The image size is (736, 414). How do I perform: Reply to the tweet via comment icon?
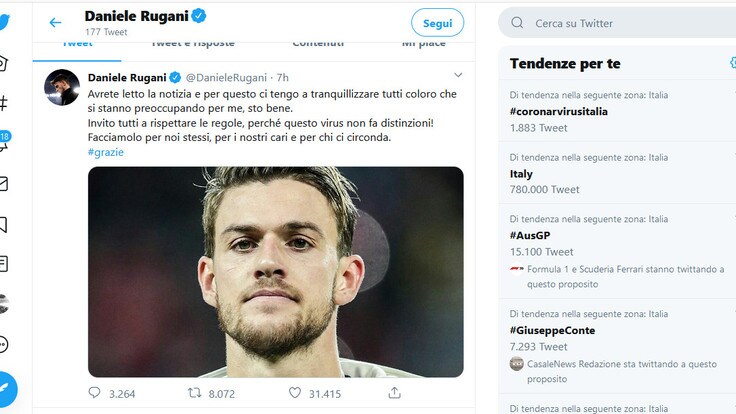[x=95, y=393]
